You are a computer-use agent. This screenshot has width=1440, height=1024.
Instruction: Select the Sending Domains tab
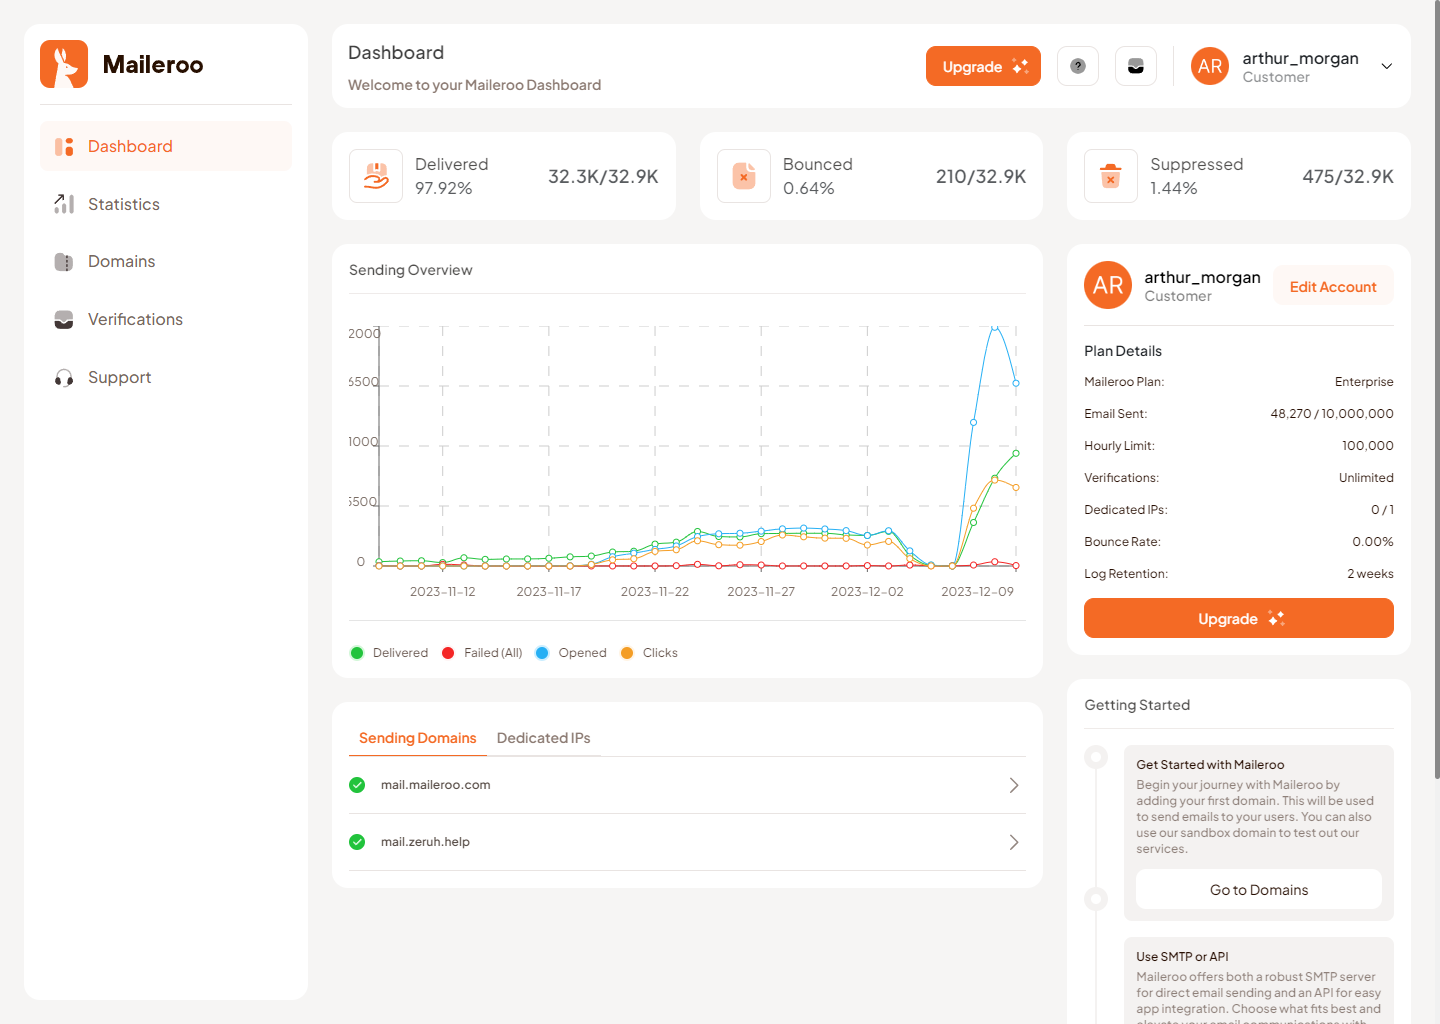click(x=417, y=738)
